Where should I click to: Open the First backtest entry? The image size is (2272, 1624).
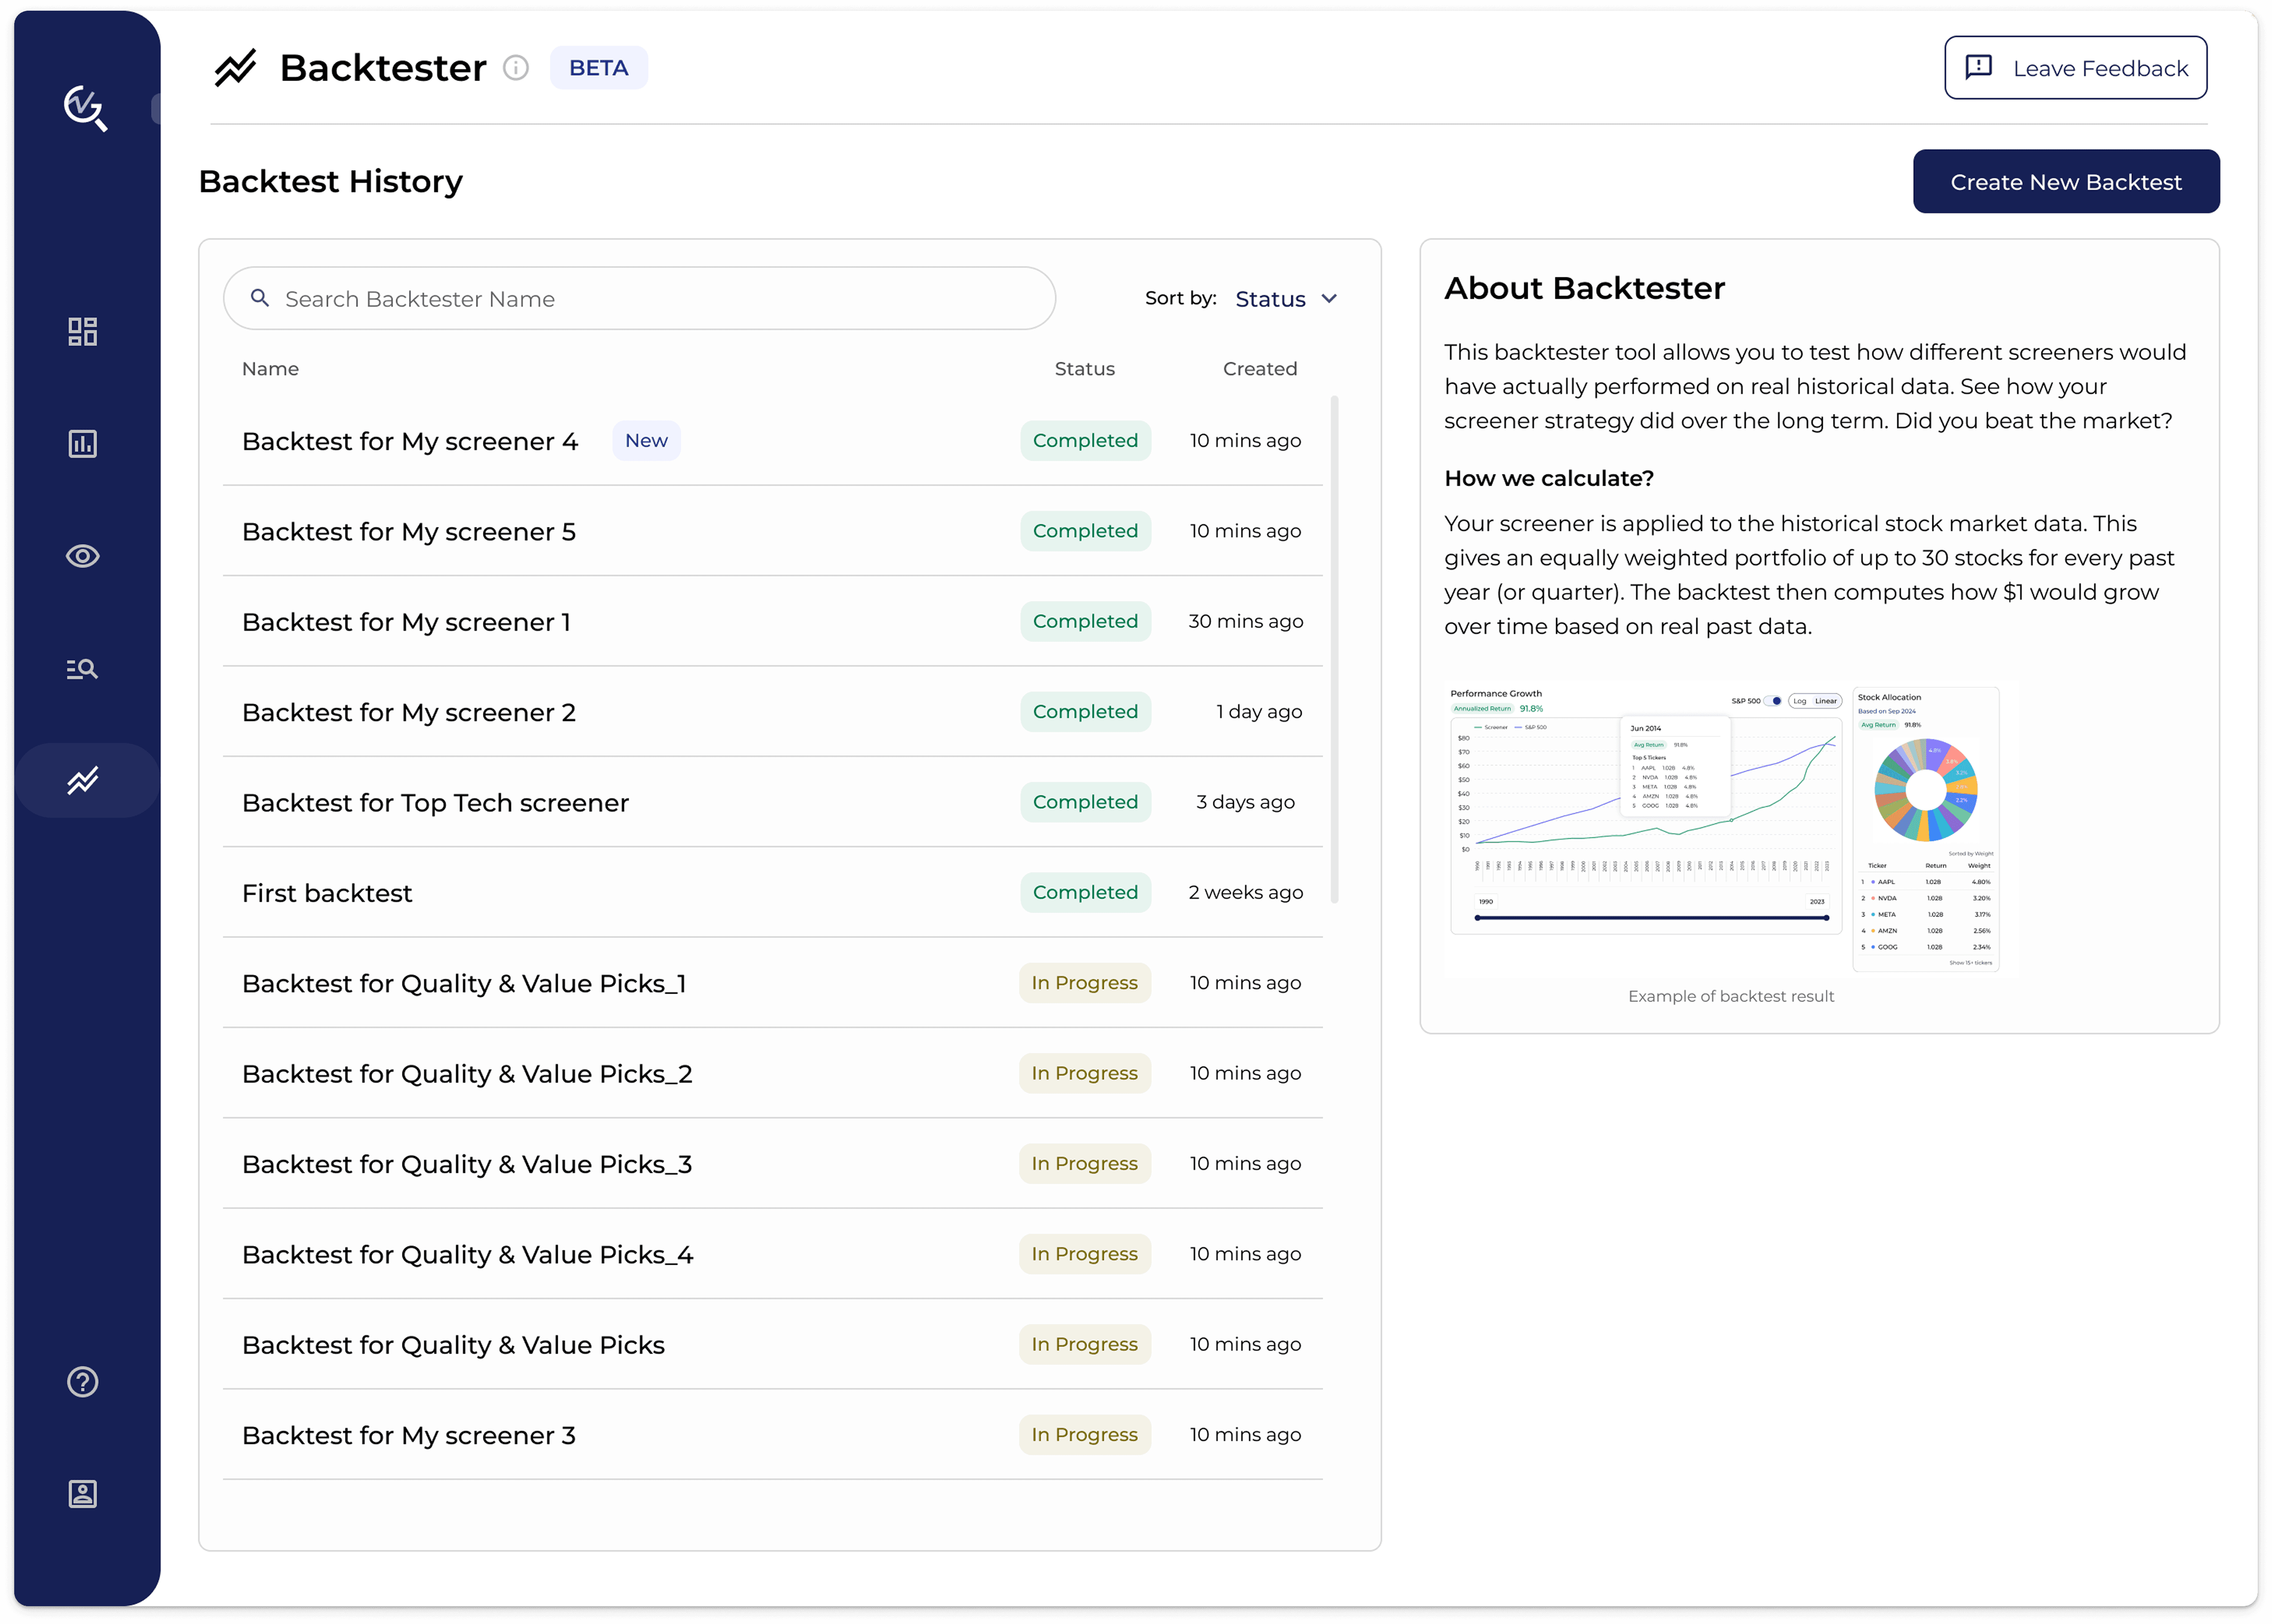[327, 893]
